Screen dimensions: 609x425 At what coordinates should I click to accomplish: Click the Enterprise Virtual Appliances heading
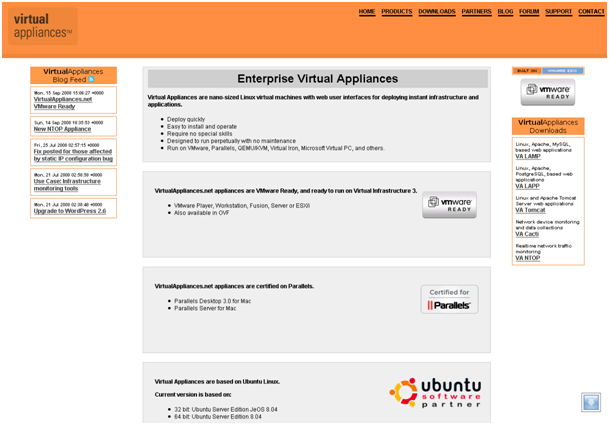(318, 79)
